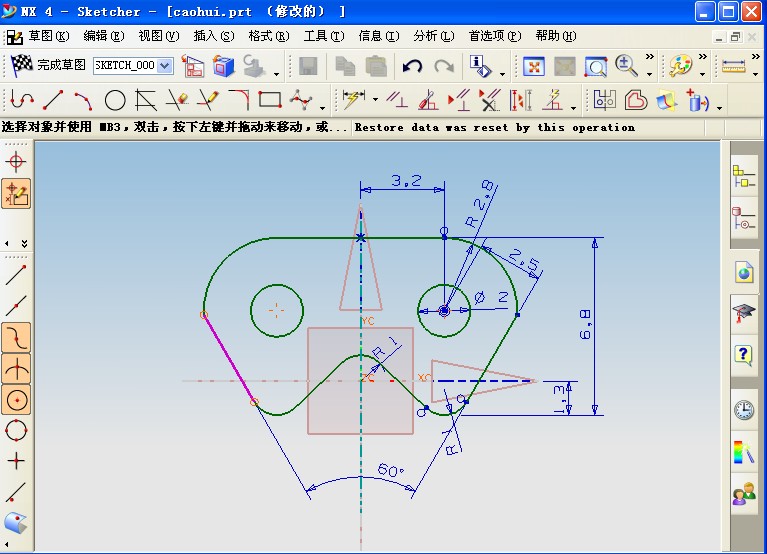Select the Quick Extend tool

[208, 100]
